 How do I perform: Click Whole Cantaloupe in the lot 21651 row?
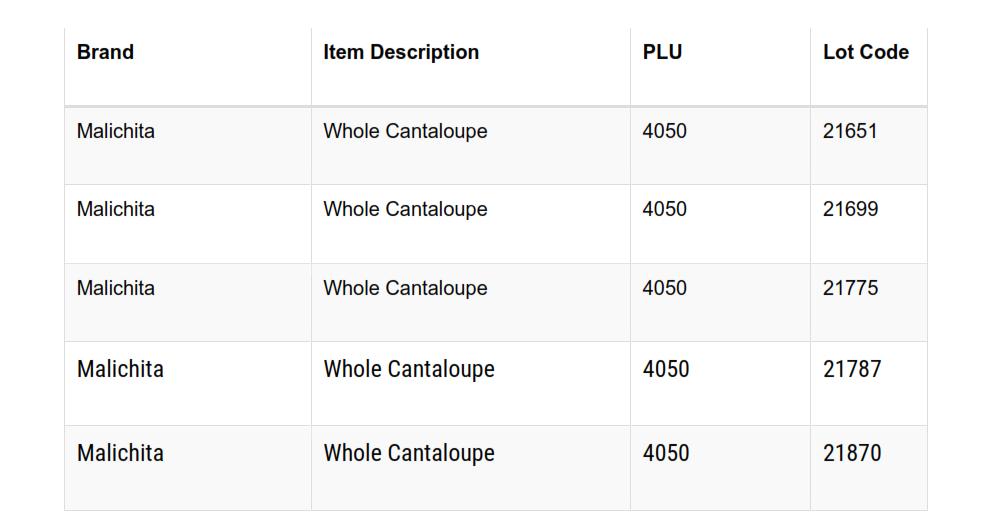click(x=405, y=131)
